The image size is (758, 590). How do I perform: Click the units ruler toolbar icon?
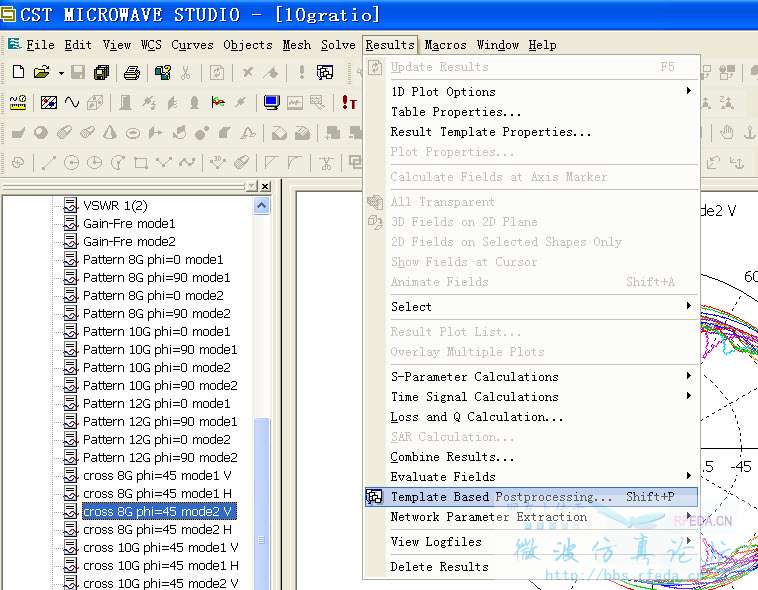[18, 102]
